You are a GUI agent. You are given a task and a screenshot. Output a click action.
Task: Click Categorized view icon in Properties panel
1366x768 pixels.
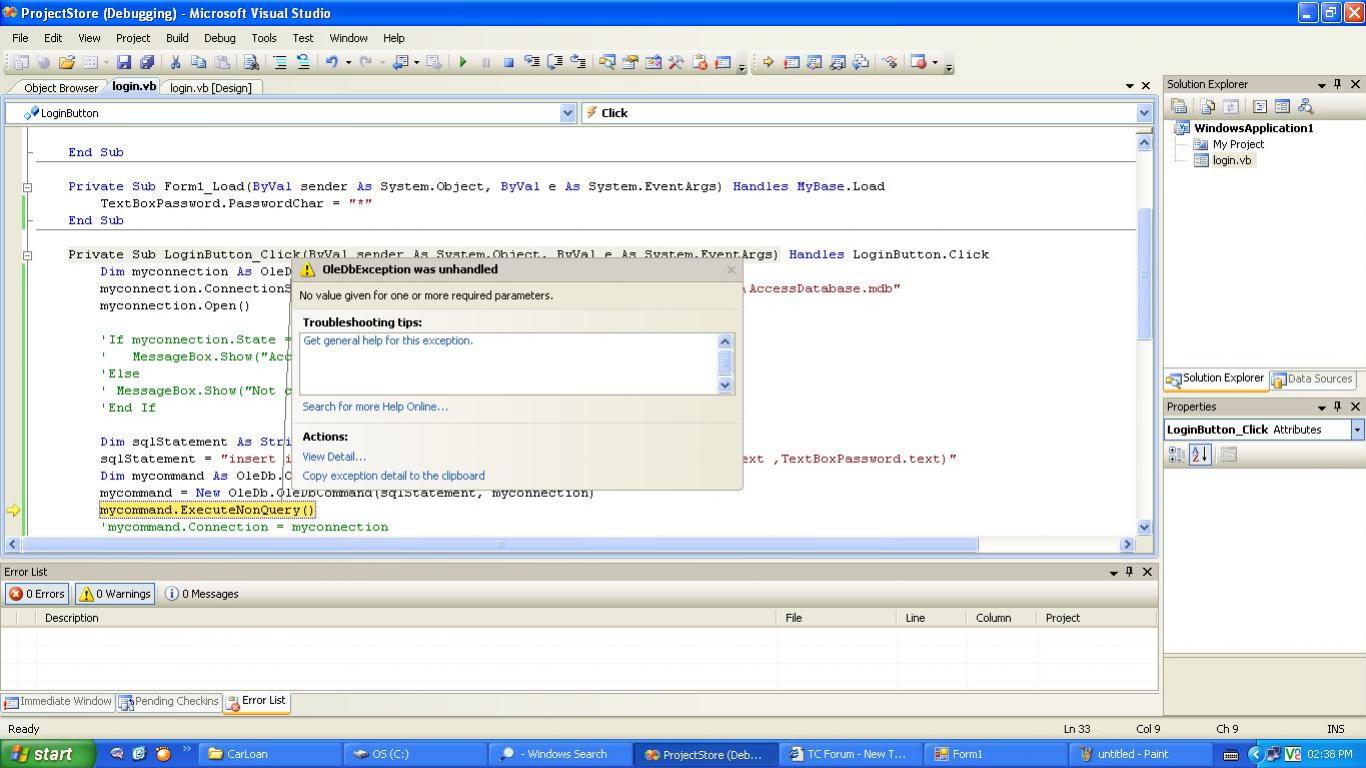(1177, 454)
